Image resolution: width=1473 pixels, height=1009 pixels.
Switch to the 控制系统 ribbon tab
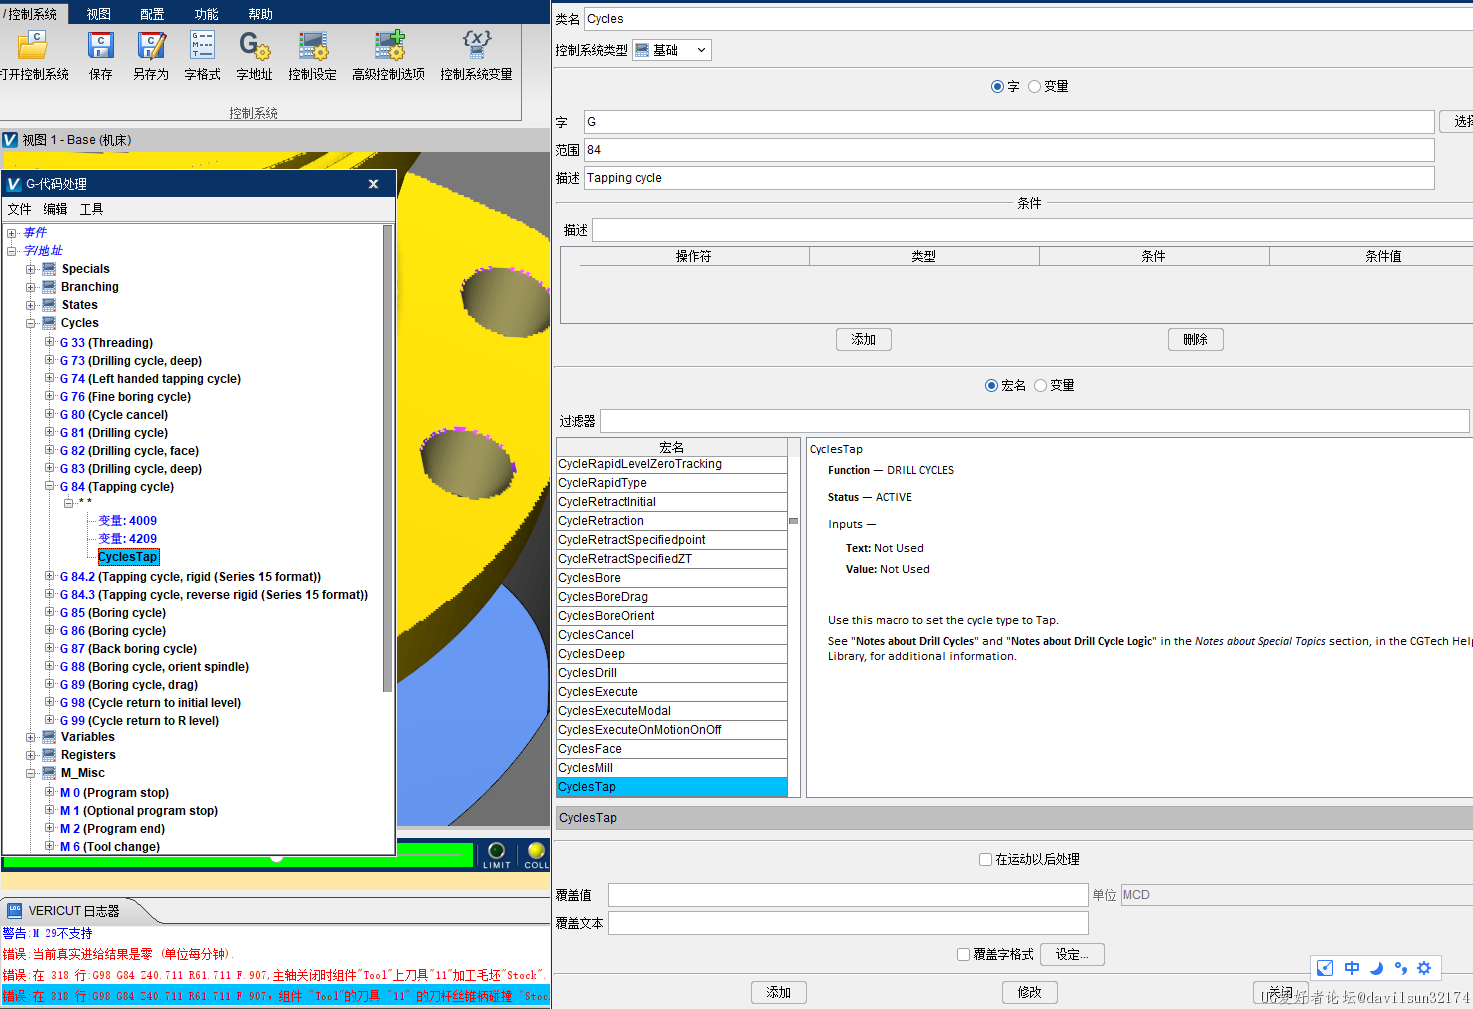(x=33, y=14)
